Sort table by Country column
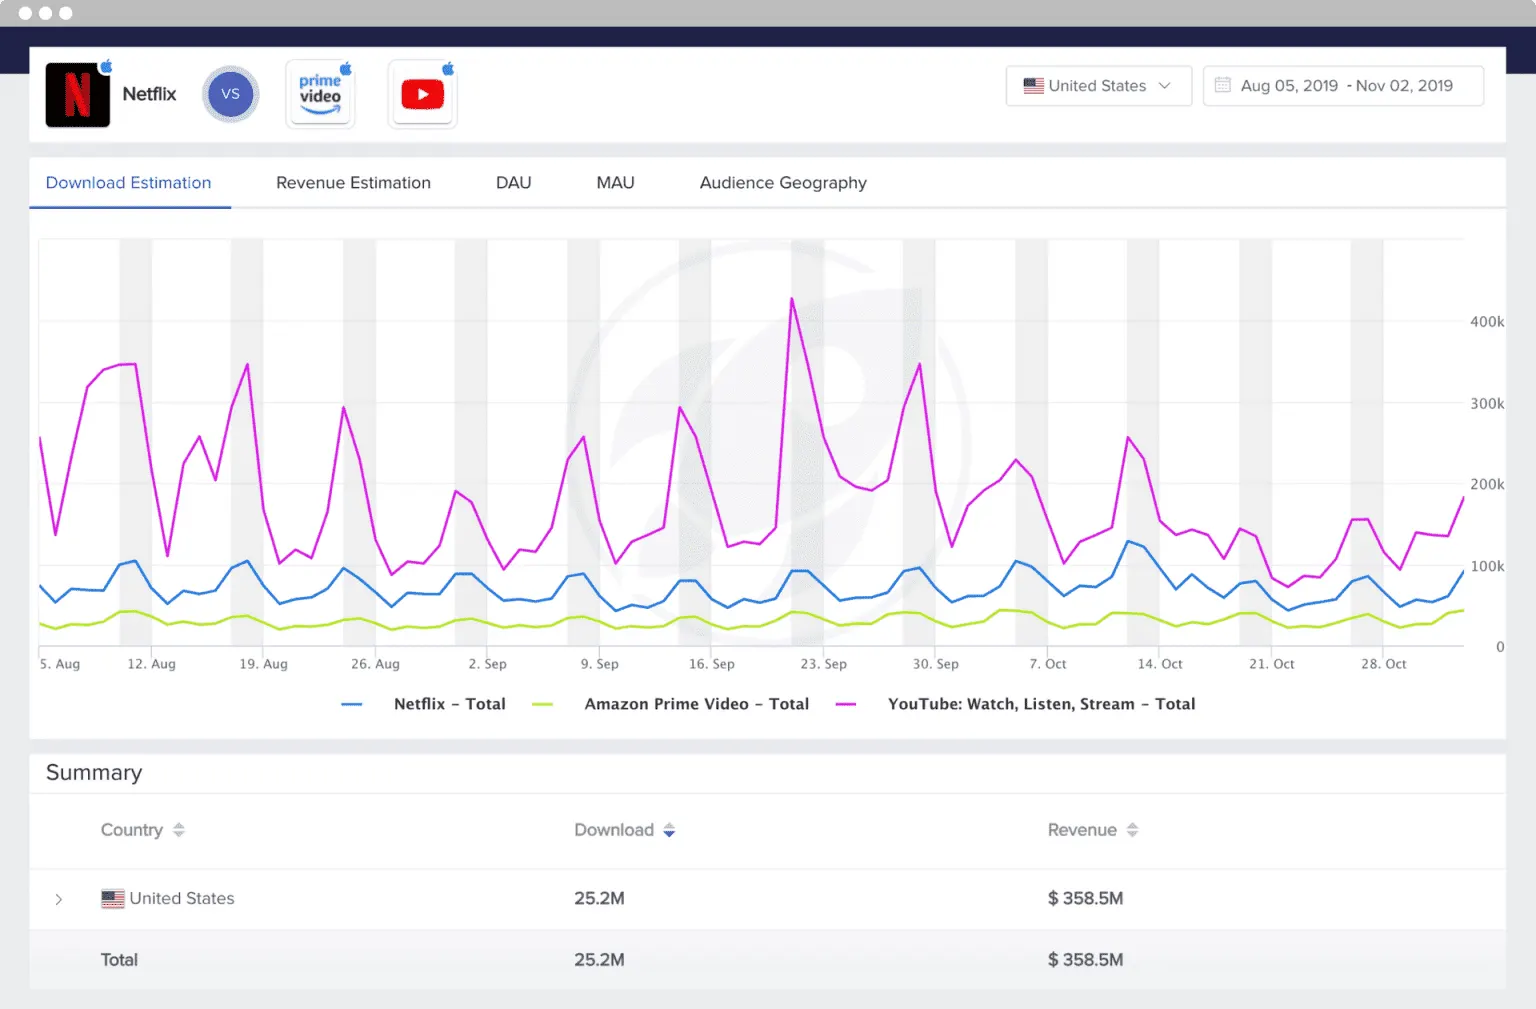This screenshot has height=1009, width=1536. [142, 830]
